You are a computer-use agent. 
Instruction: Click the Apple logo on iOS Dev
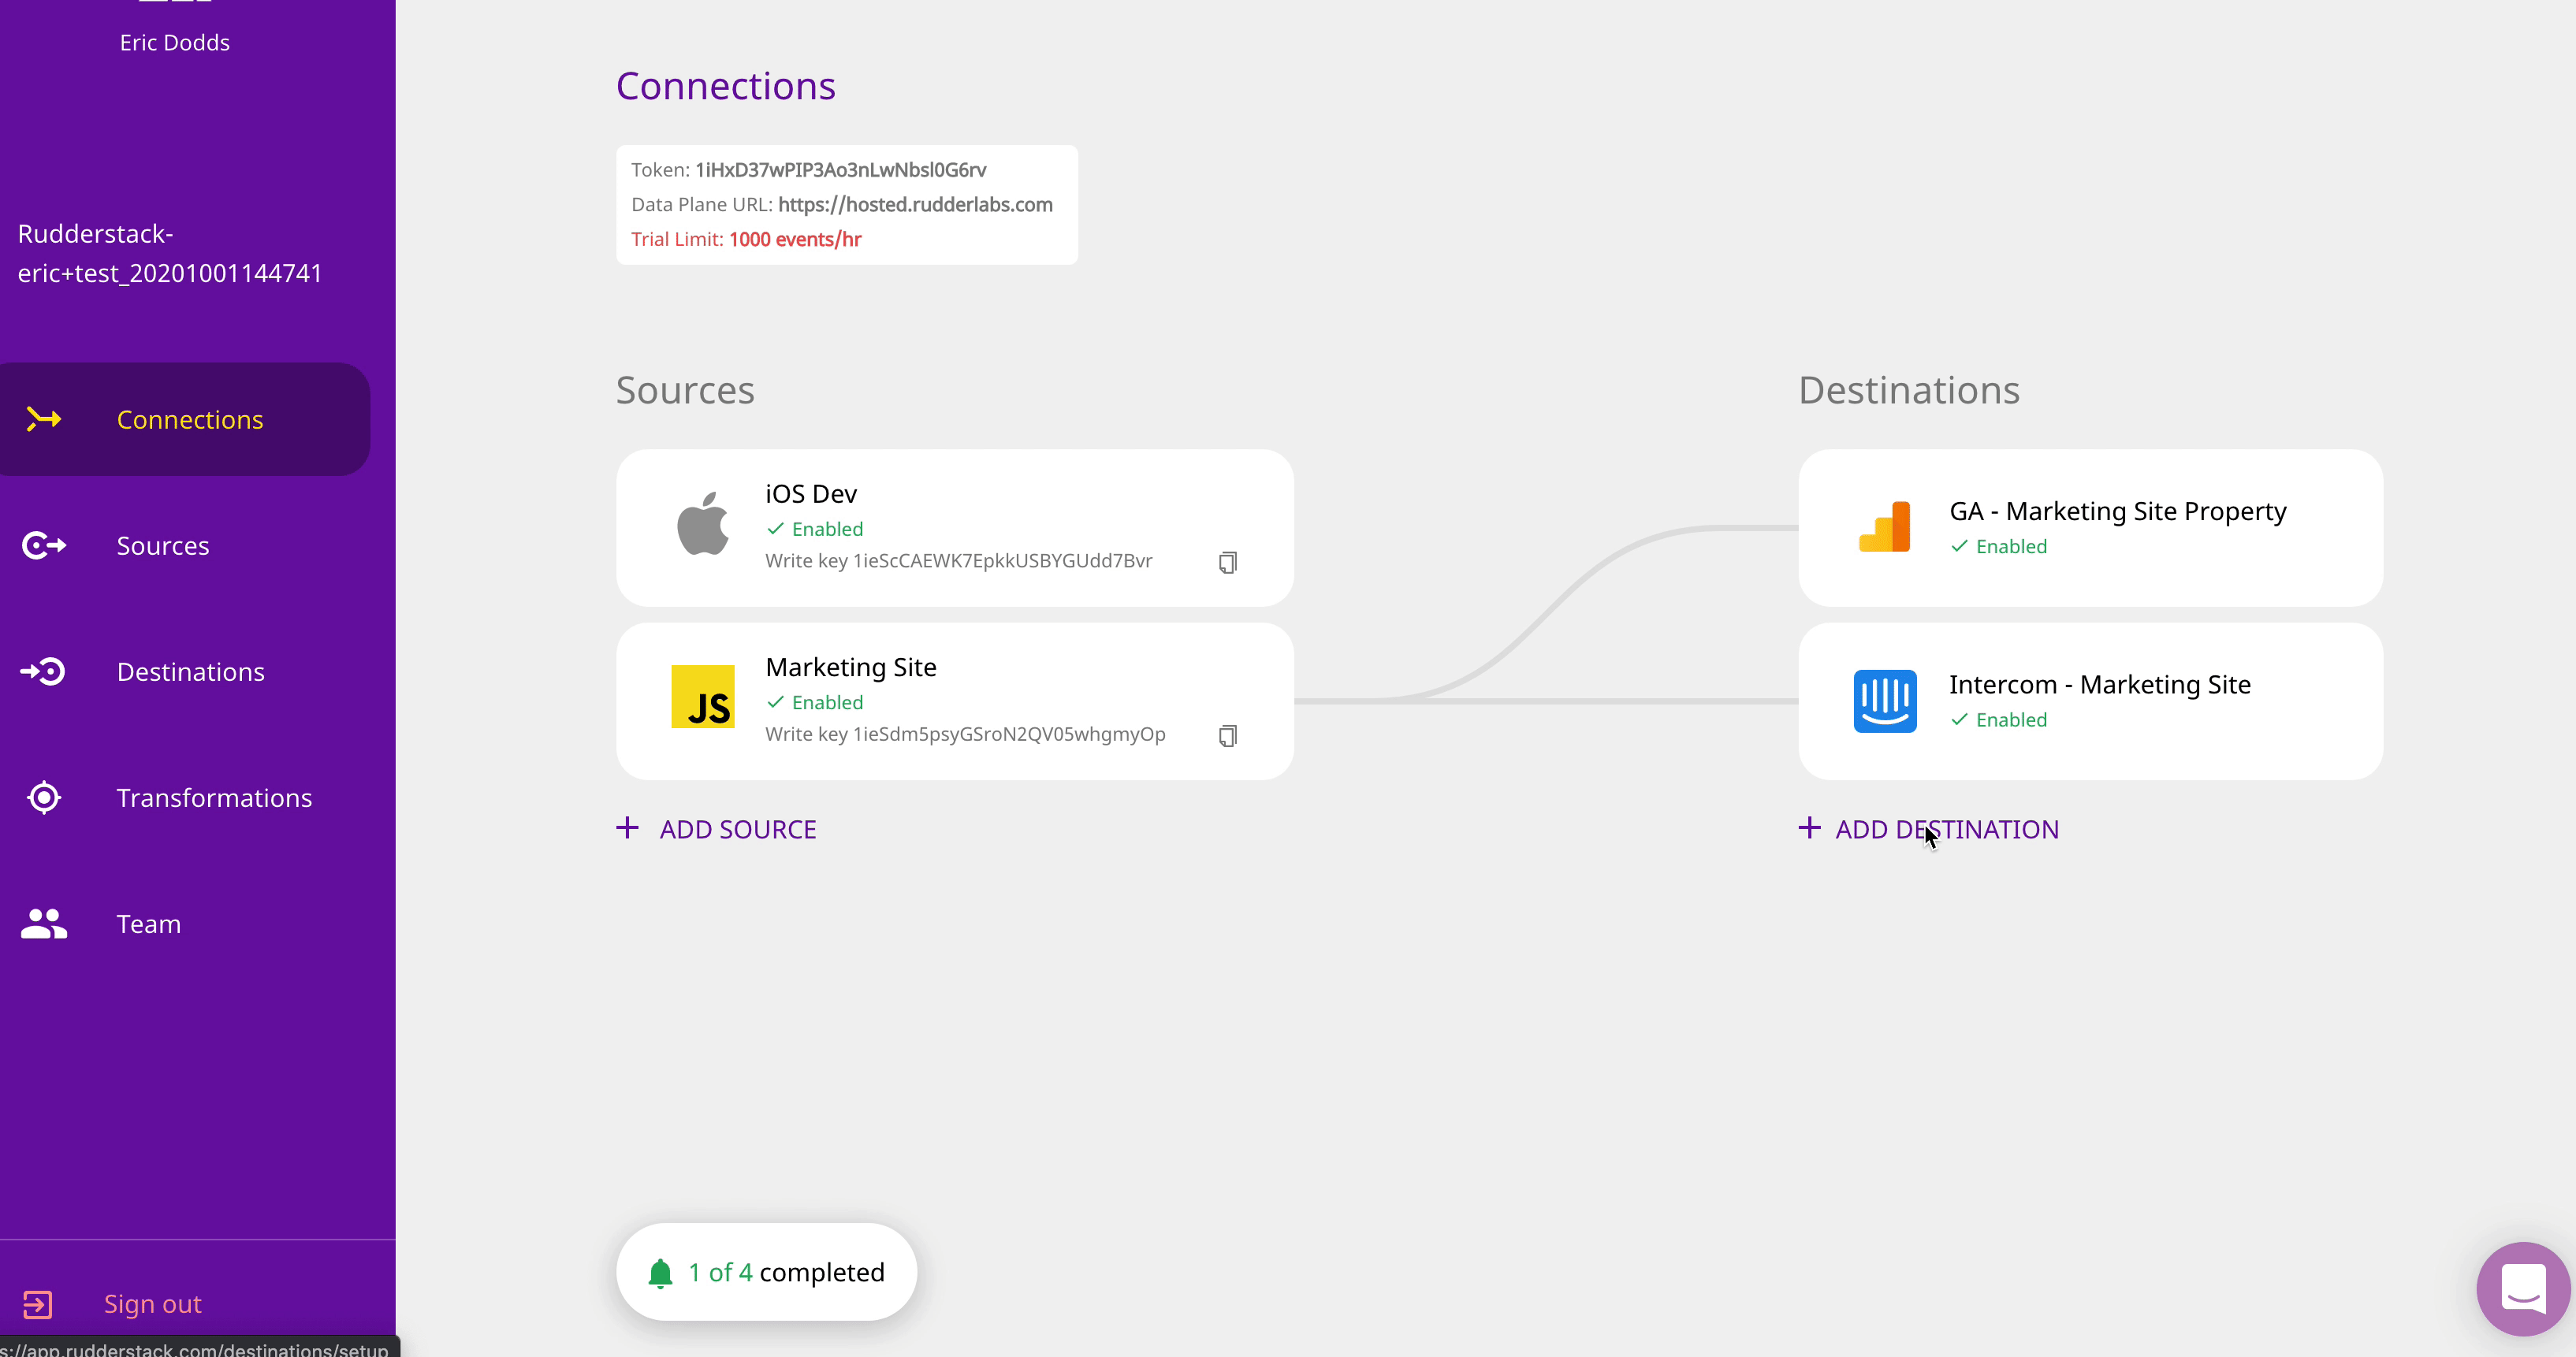(703, 524)
